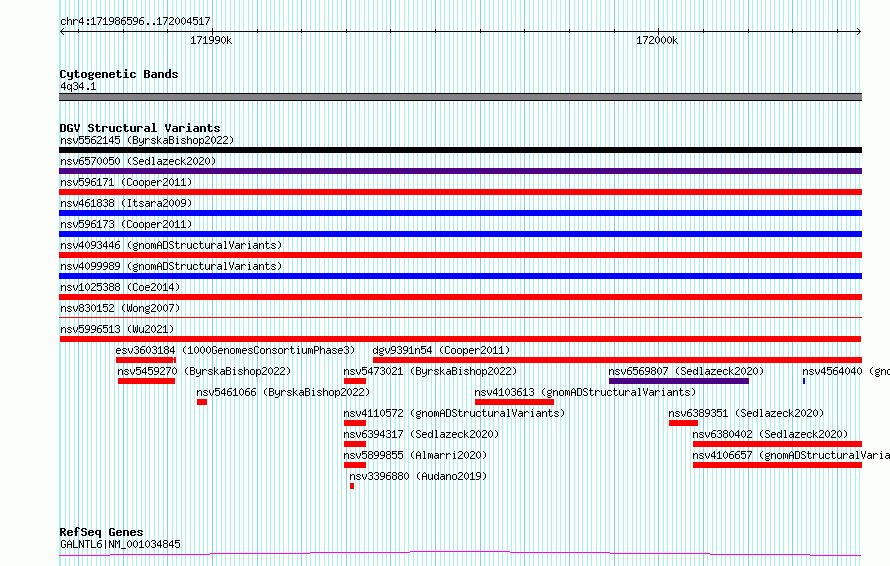
Task: Click nsv4110572 (gnomADStructuralVariants) label
Action: pyautogui.click(x=454, y=413)
